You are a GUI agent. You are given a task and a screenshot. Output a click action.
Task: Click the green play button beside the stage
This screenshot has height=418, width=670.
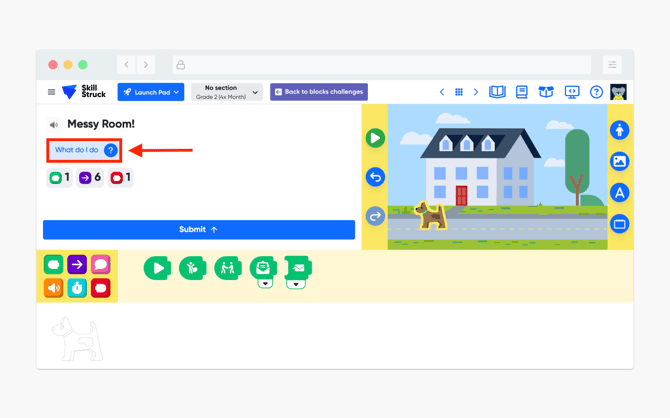375,138
